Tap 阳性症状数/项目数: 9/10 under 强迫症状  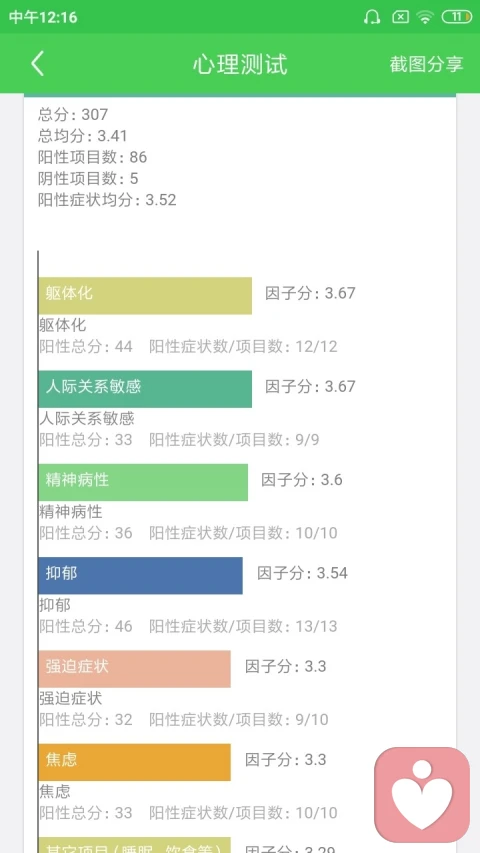click(x=239, y=719)
